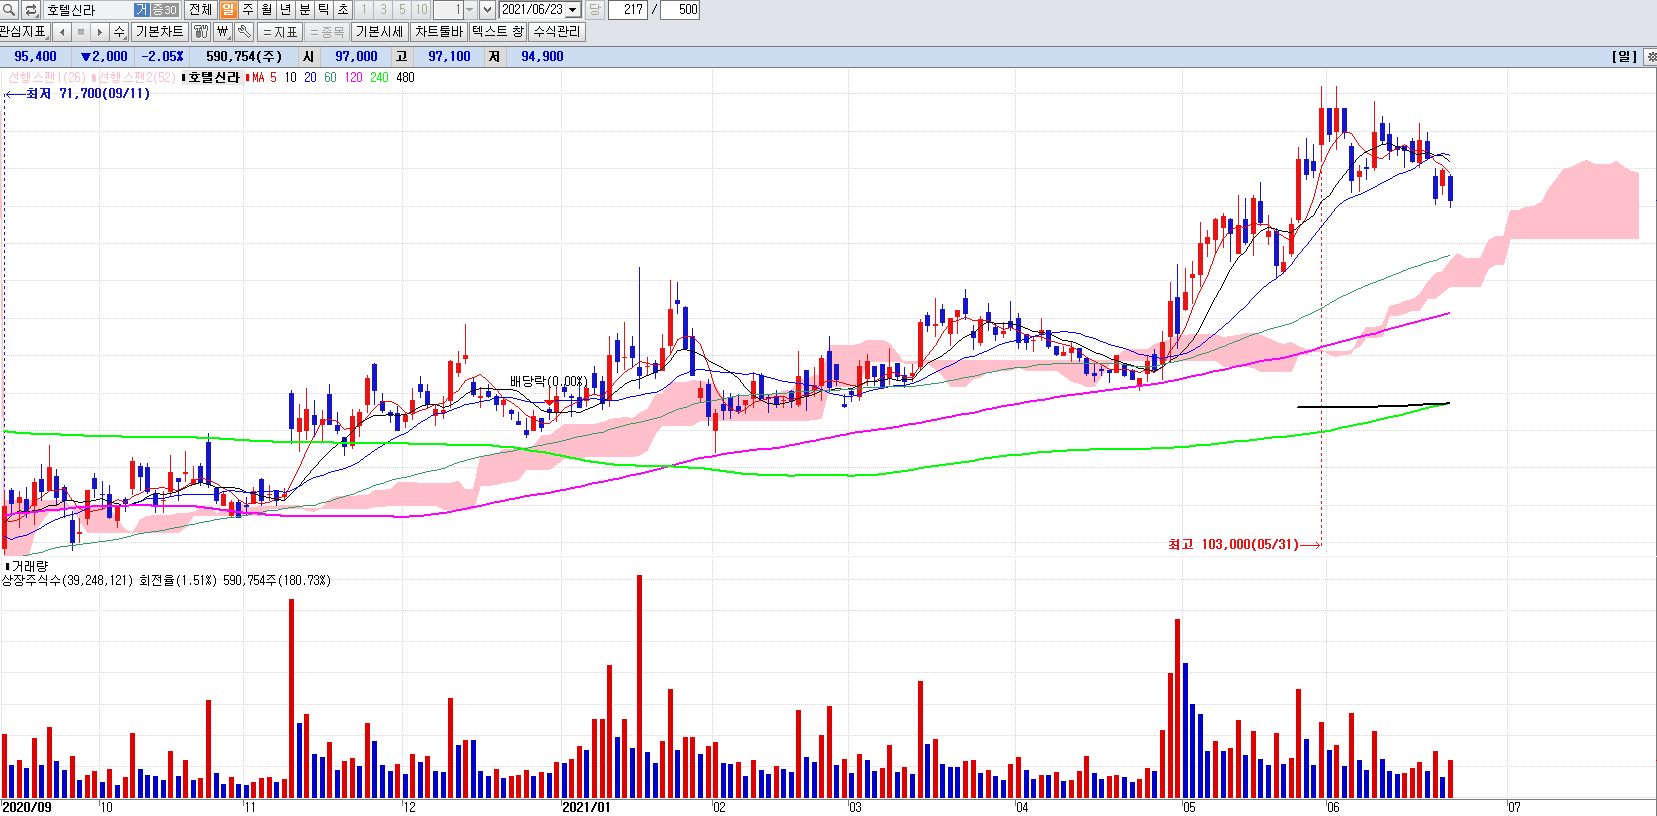This screenshot has width=1657, height=816.
Task: Open the 기본차트 button
Action: [159, 32]
